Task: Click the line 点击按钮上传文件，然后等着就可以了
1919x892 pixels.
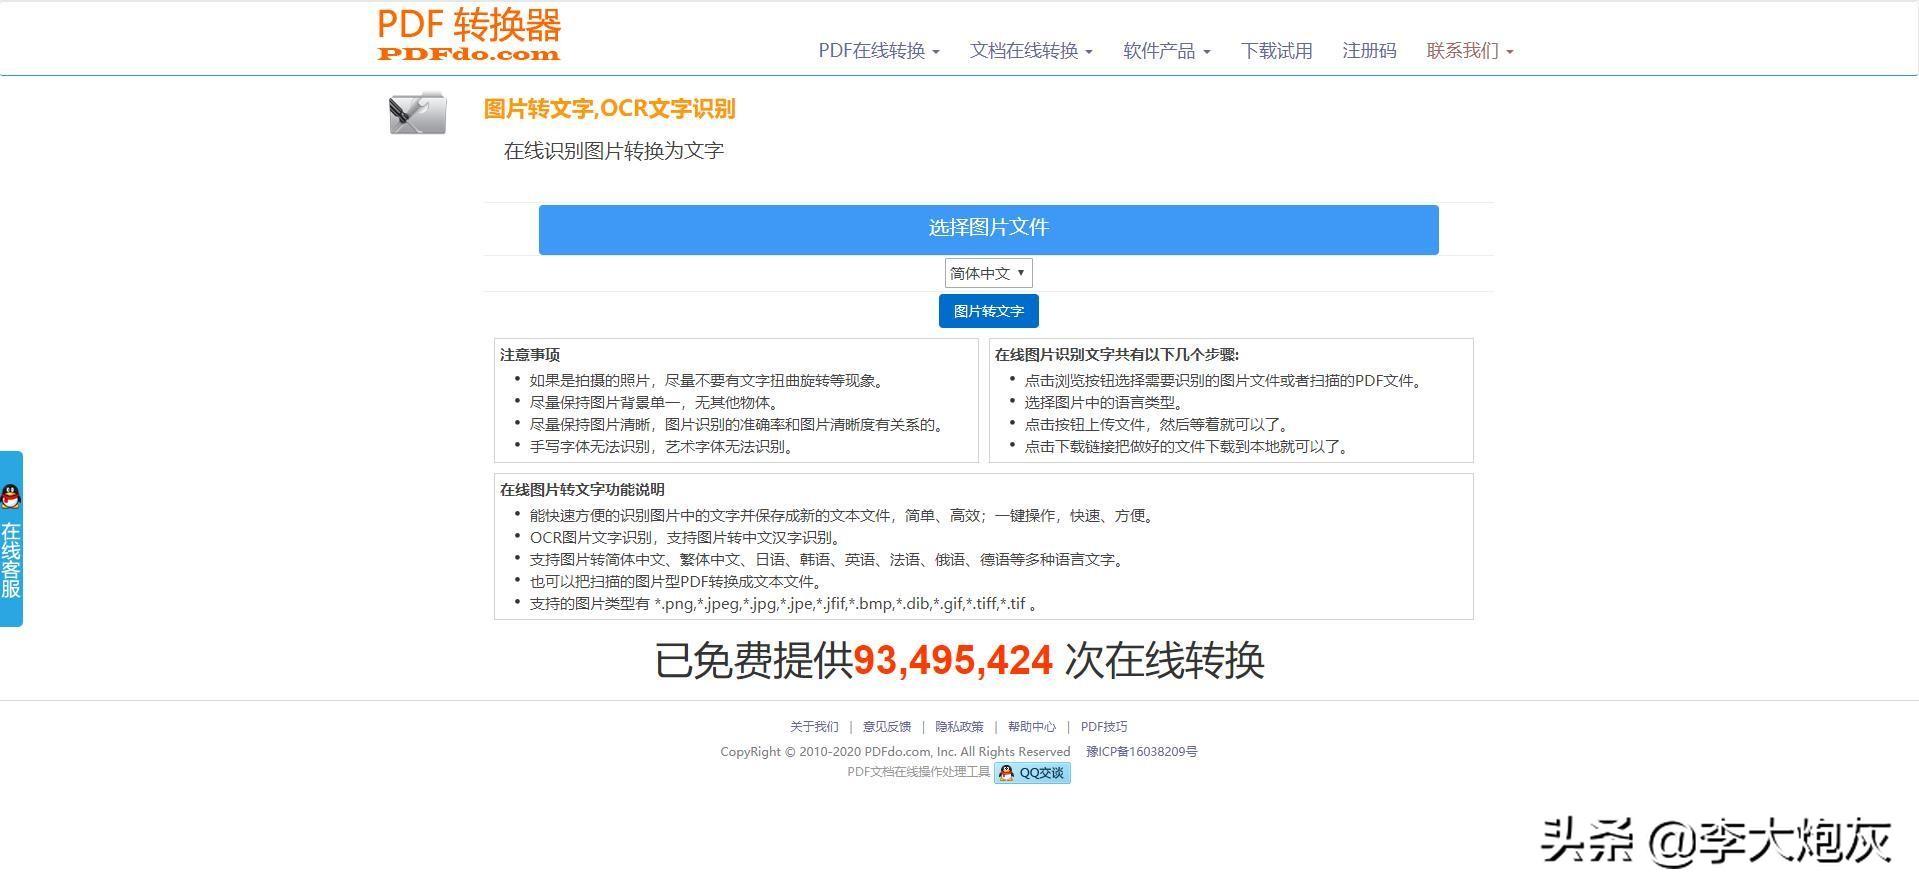Action: (x=1159, y=425)
